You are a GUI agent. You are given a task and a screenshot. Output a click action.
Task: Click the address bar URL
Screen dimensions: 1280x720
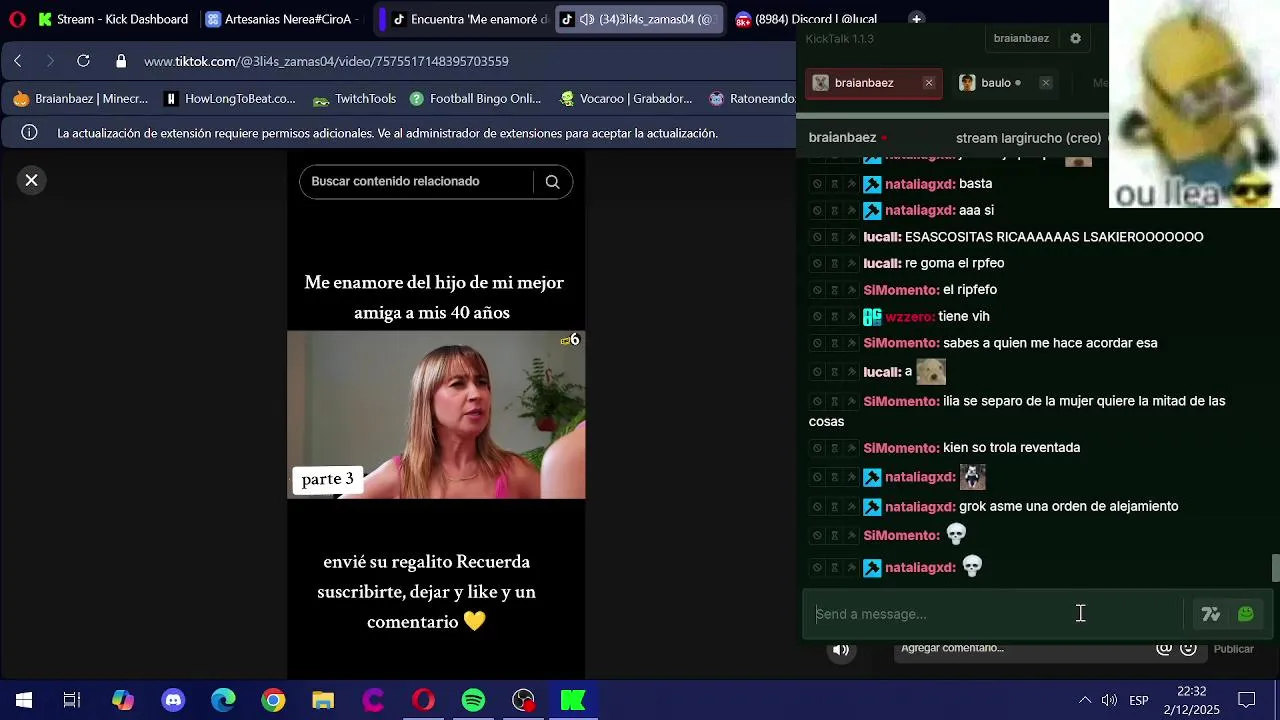click(326, 61)
